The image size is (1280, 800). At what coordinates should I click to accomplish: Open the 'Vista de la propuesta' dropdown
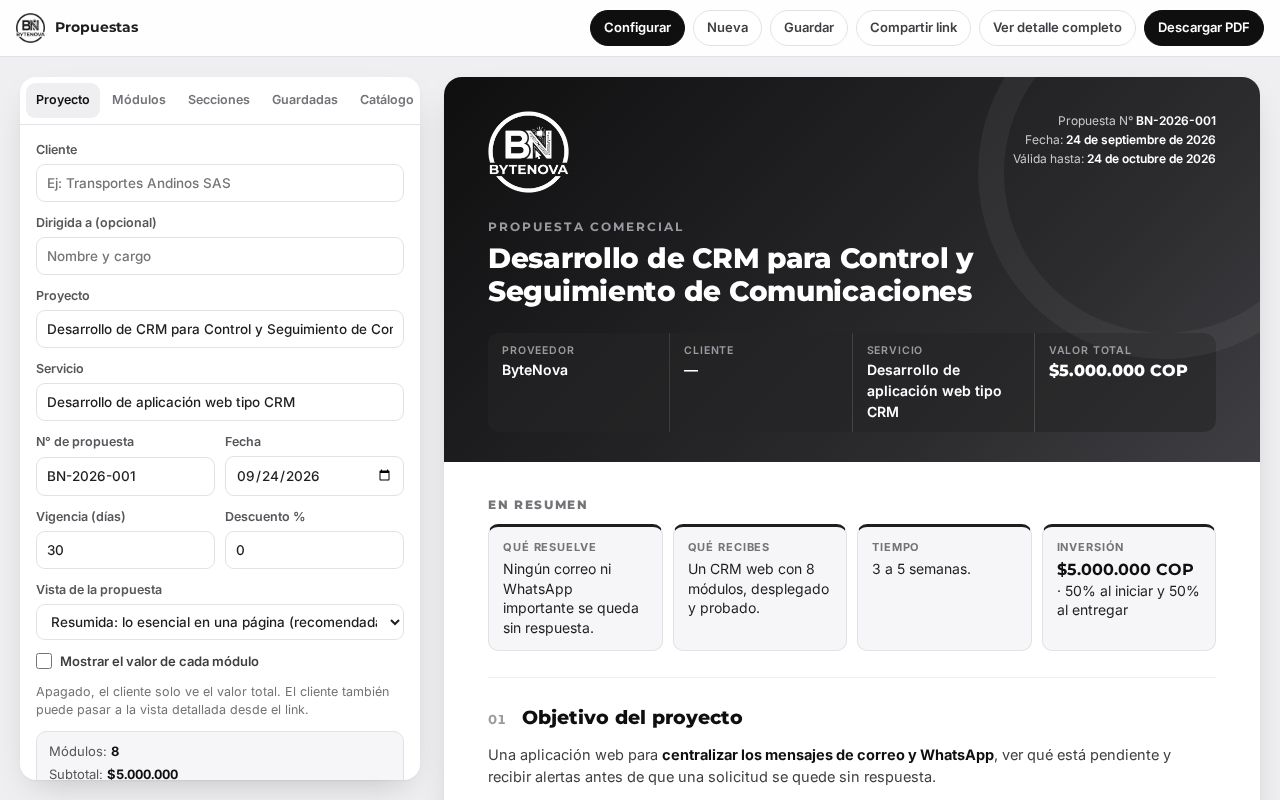220,622
